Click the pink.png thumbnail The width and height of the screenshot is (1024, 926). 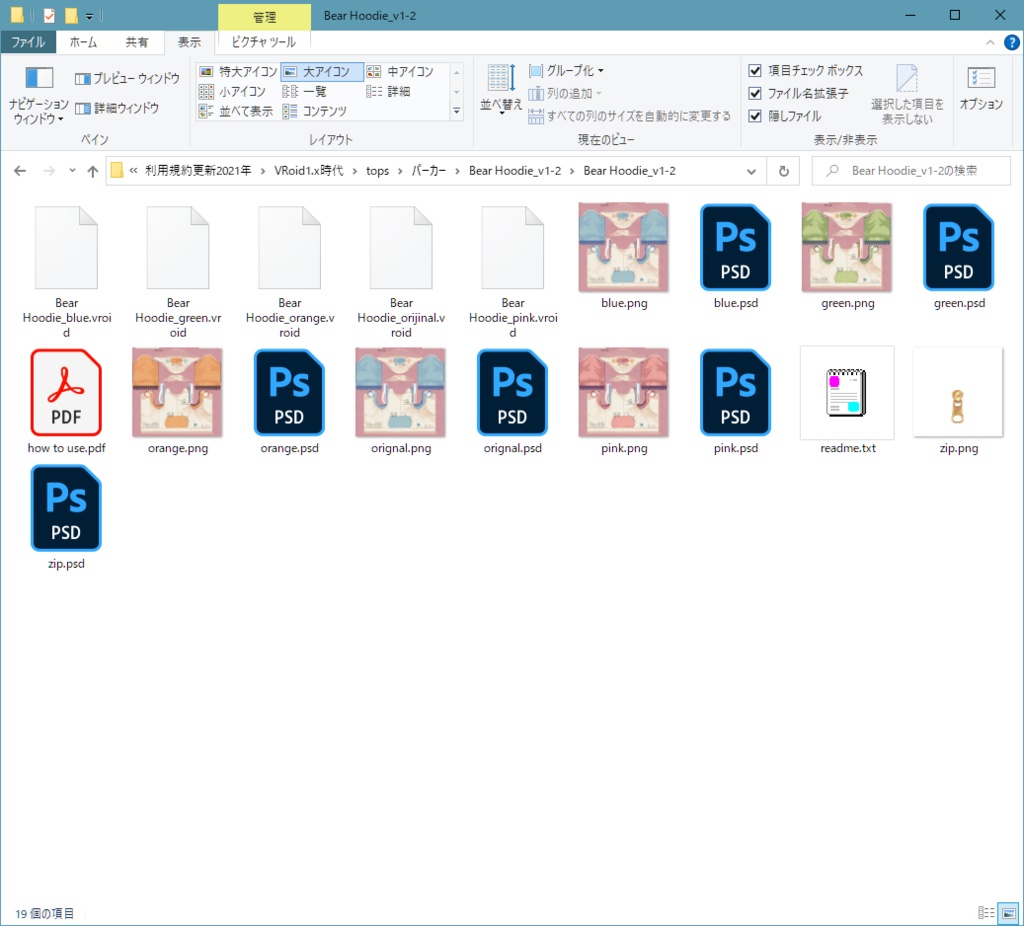point(624,392)
